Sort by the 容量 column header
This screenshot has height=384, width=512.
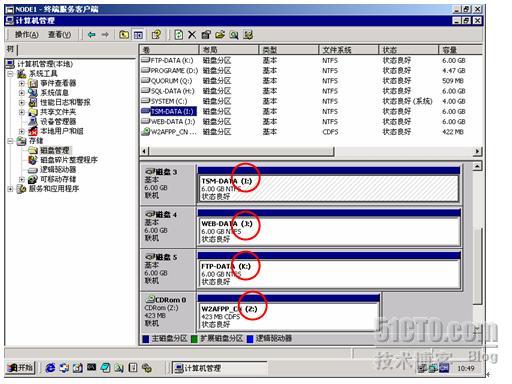pos(460,50)
